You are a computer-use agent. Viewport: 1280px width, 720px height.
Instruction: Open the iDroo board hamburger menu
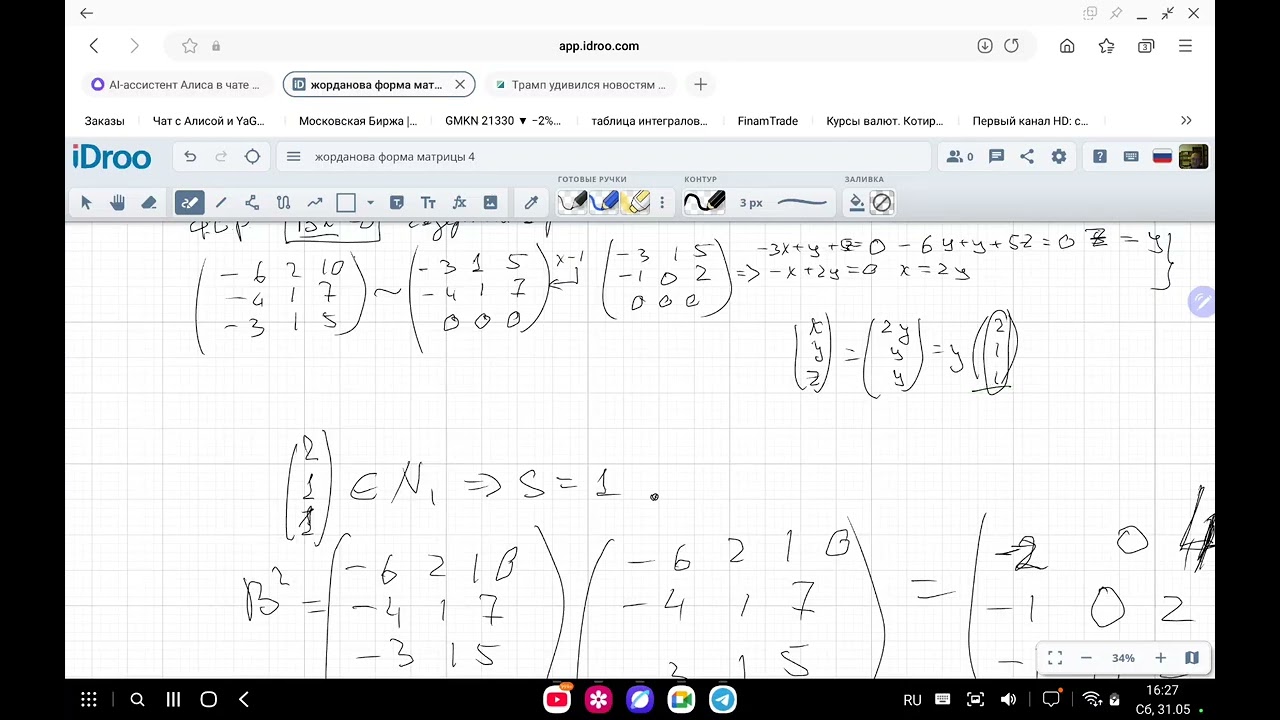click(x=293, y=157)
